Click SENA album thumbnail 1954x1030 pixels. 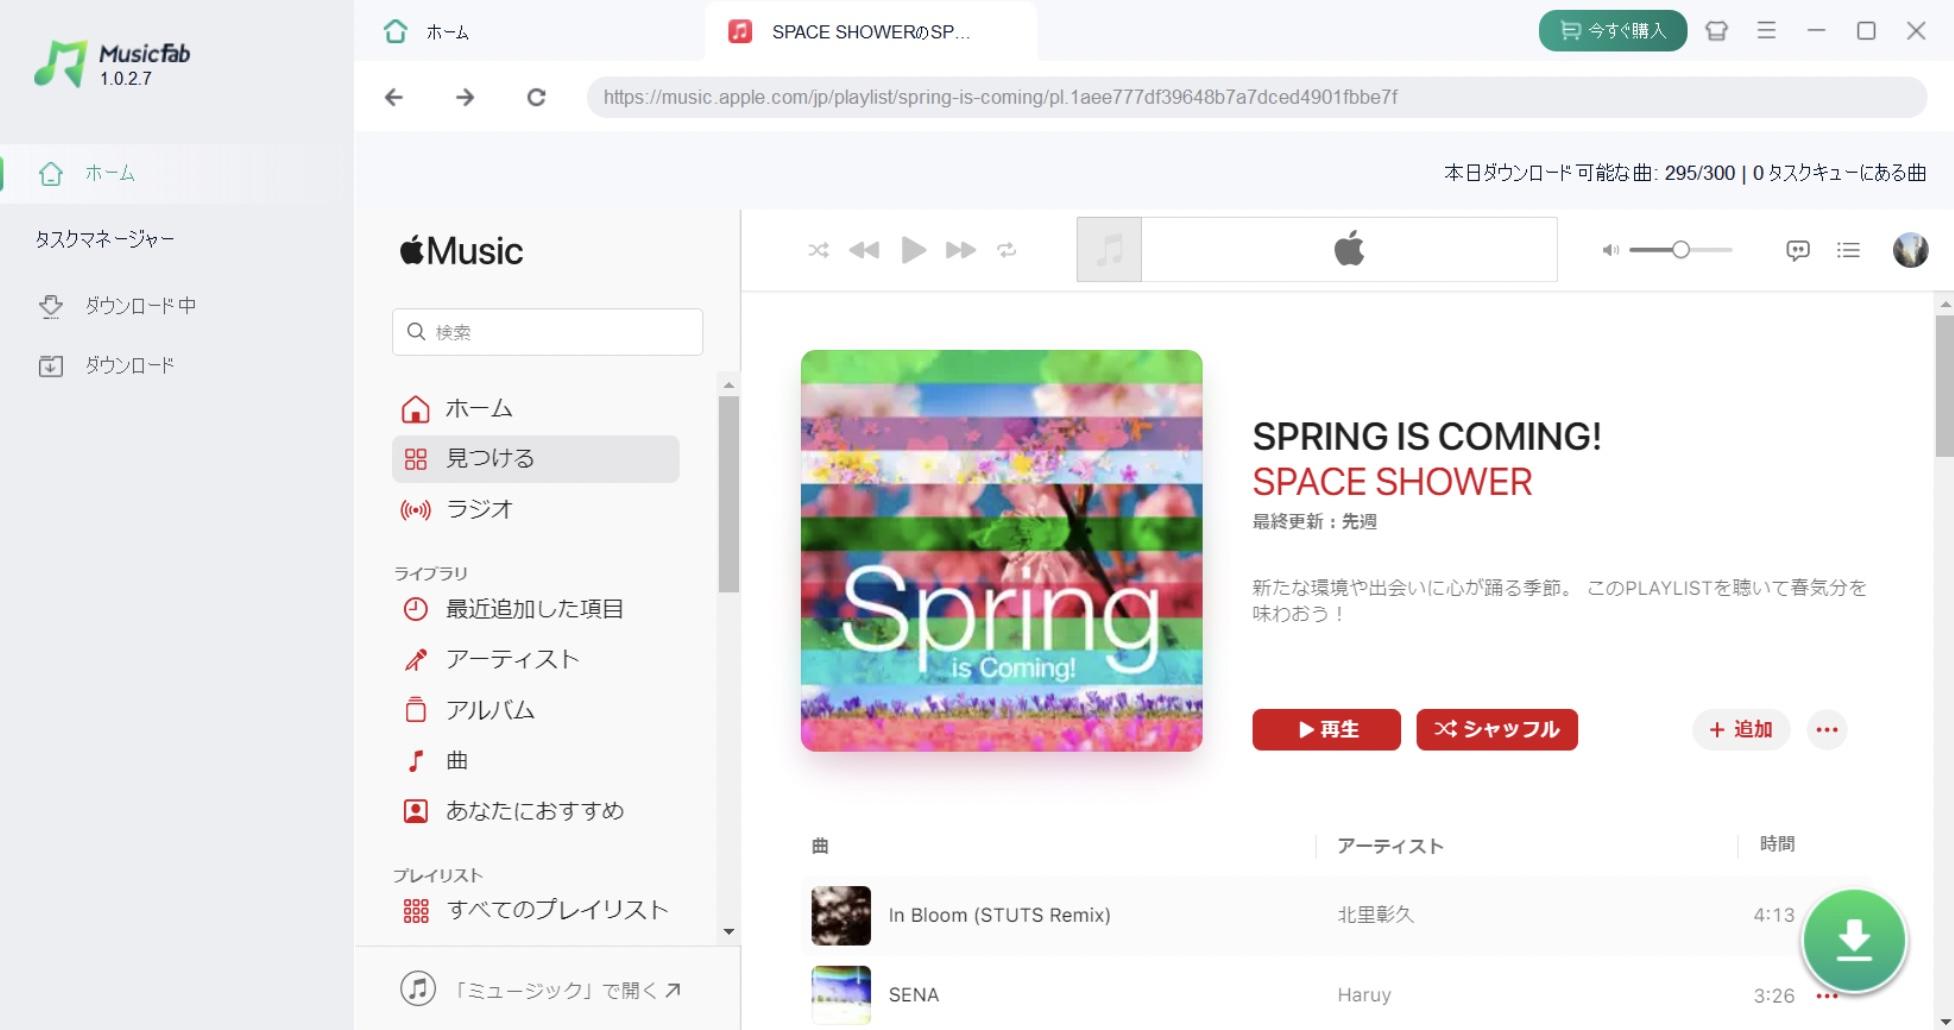841,995
